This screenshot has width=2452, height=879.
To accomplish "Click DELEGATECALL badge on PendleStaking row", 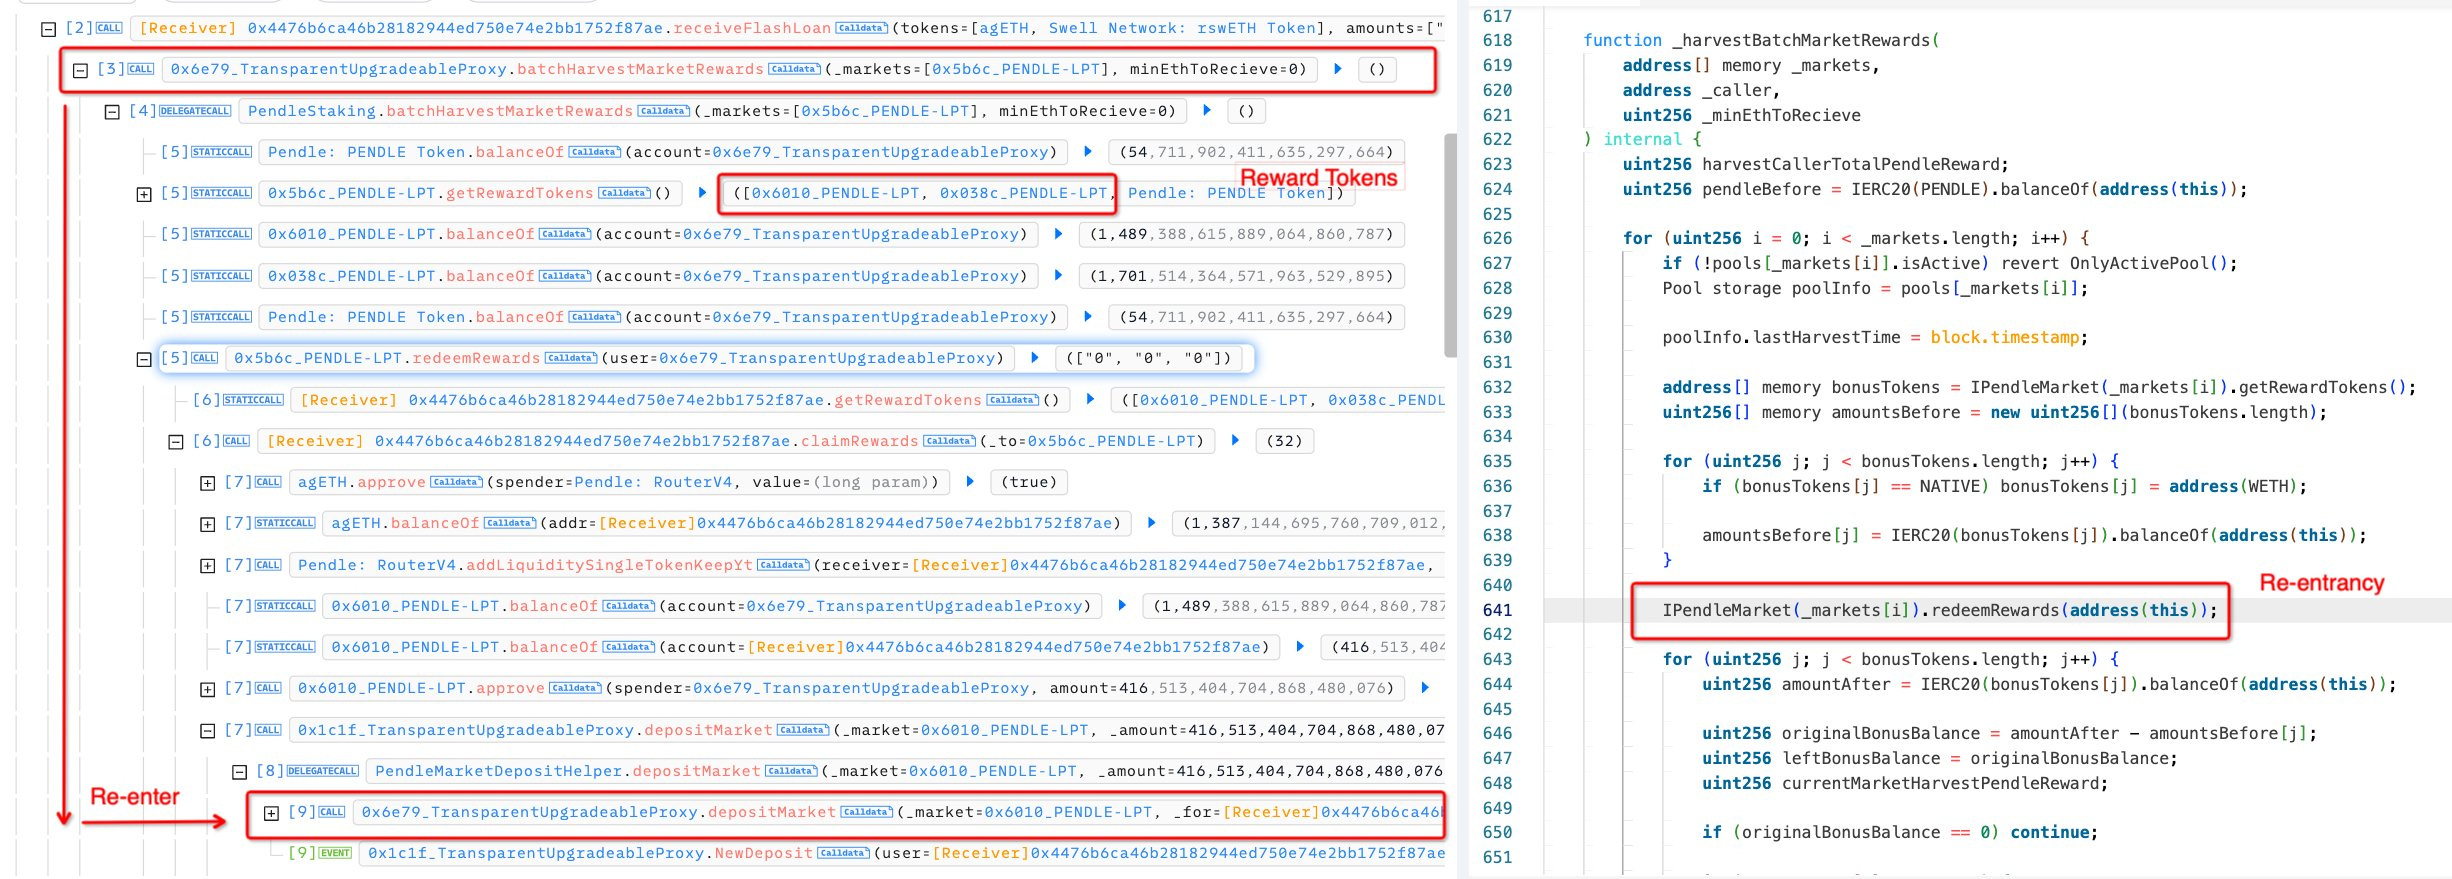I will point(195,111).
